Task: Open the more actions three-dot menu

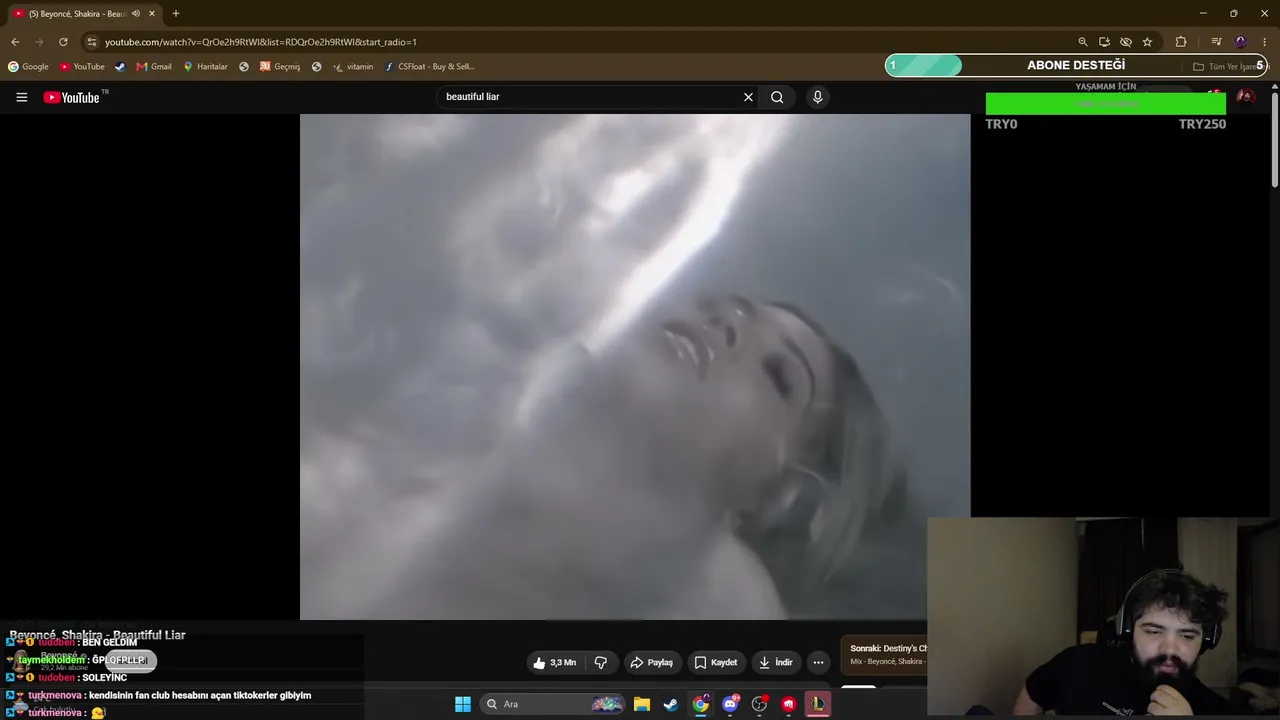Action: coord(818,662)
